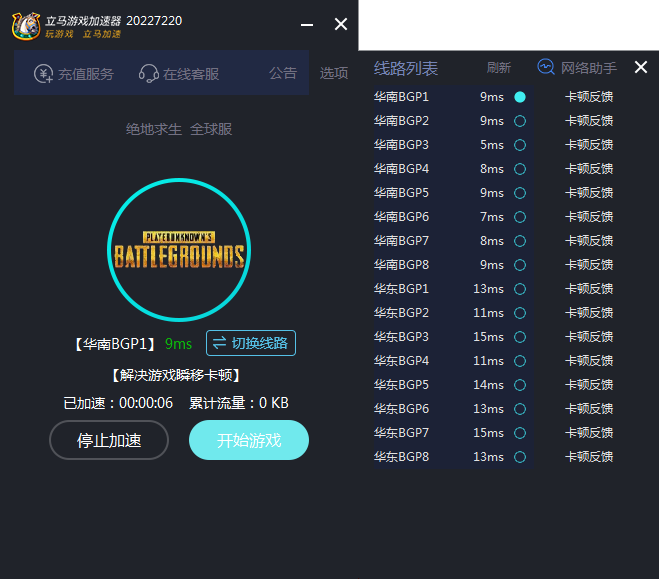Click the 累计流量 0 KB text
Screen dimensions: 659x579
click(239, 403)
